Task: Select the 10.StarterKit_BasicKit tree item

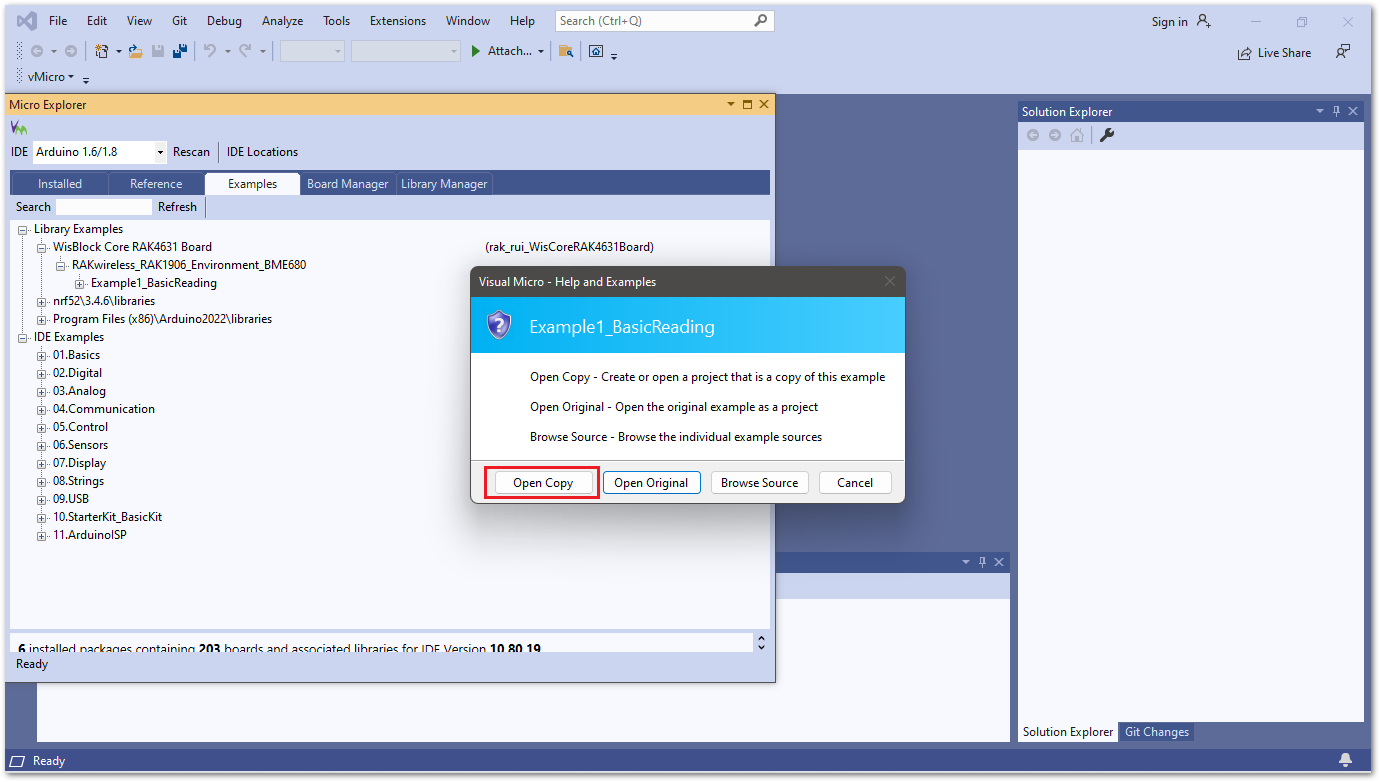Action: pos(107,517)
